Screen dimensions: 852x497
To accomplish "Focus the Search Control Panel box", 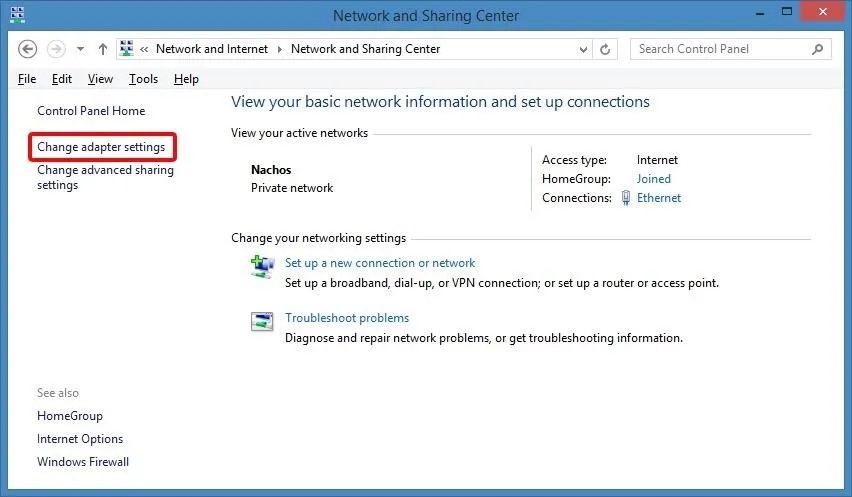I will pyautogui.click(x=730, y=49).
